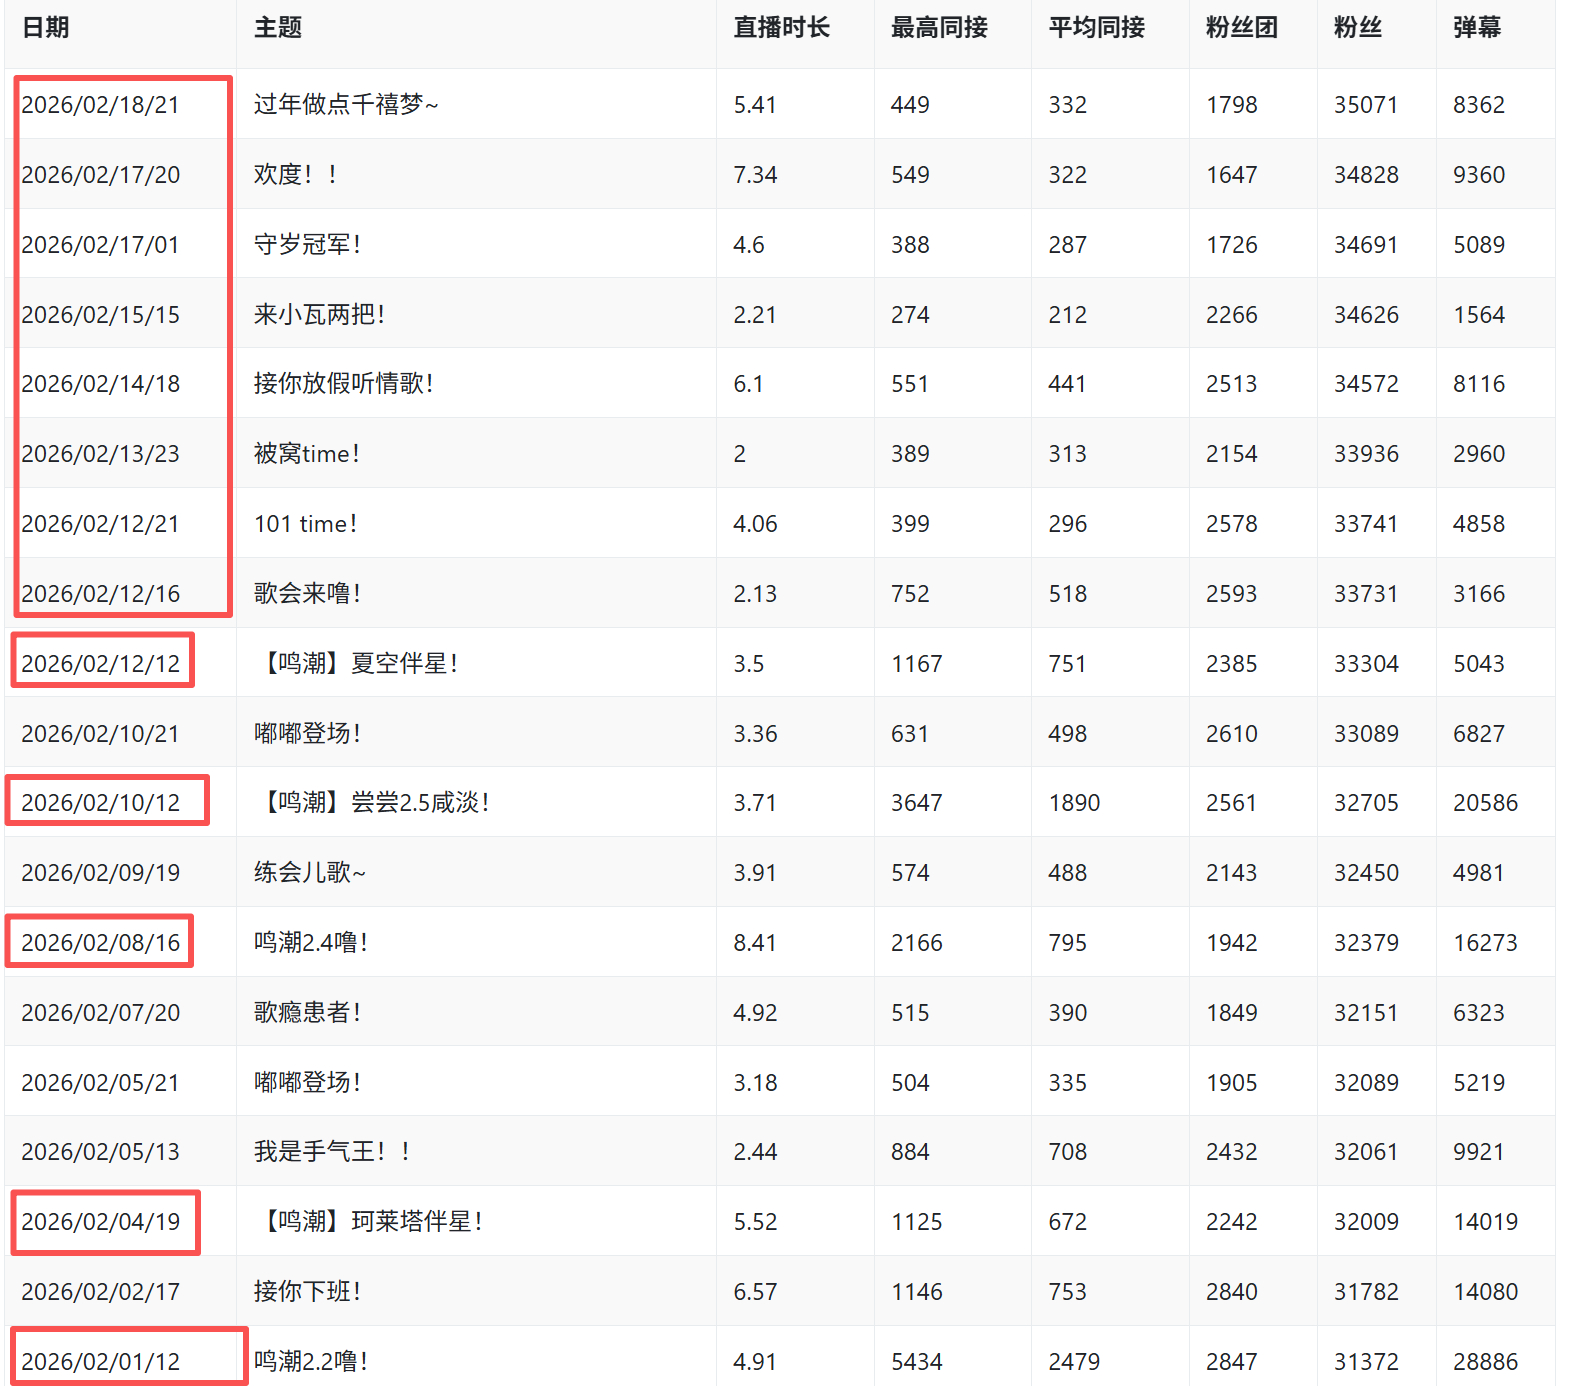Open the stream titled 过年做点千禧梦~
Image resolution: width=1572 pixels, height=1386 pixels.
[346, 105]
